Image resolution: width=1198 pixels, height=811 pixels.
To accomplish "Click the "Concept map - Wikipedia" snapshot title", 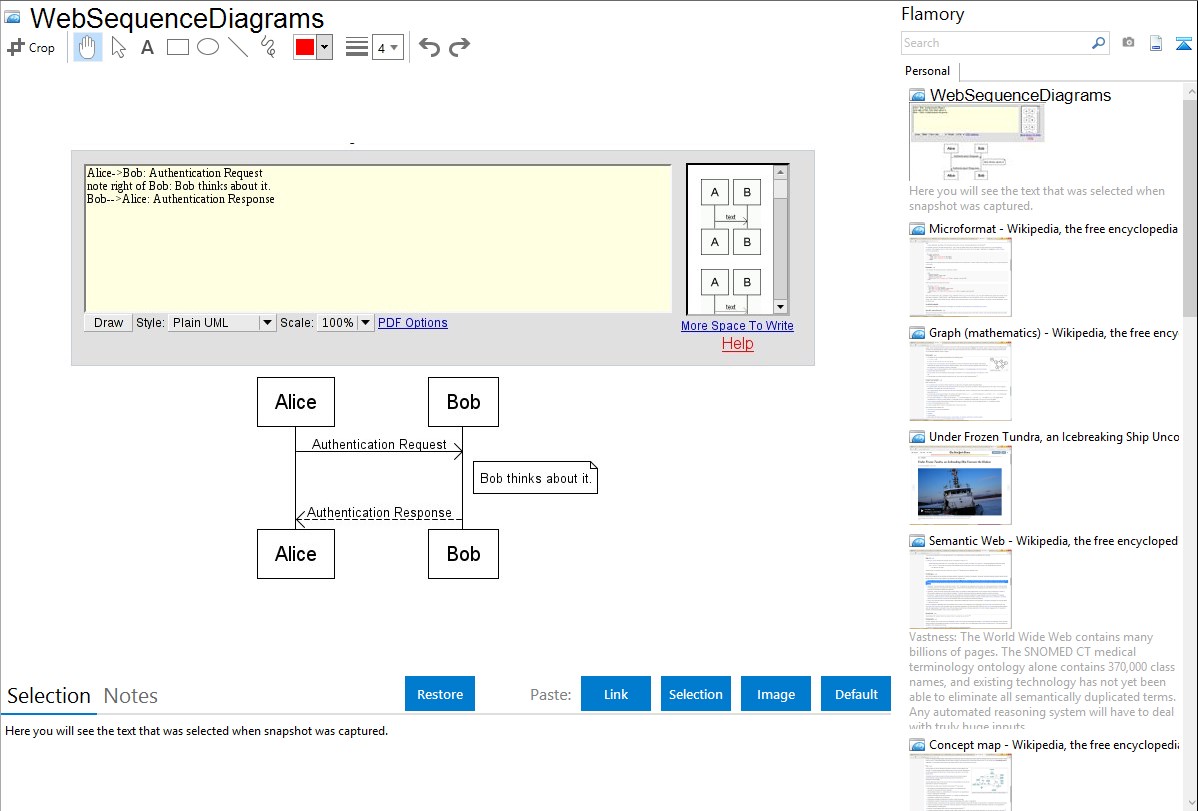I will point(1054,745).
